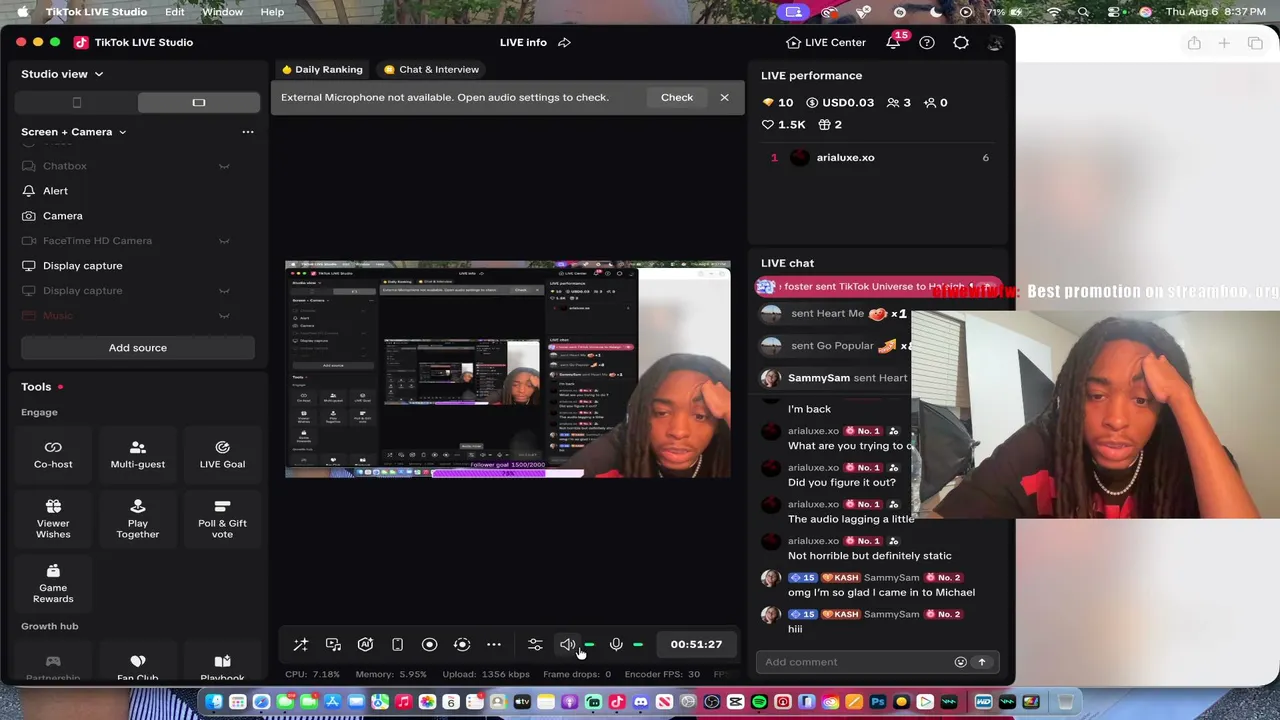Open Co-host tool
Image resolution: width=1280 pixels, height=720 pixels.
(x=53, y=454)
